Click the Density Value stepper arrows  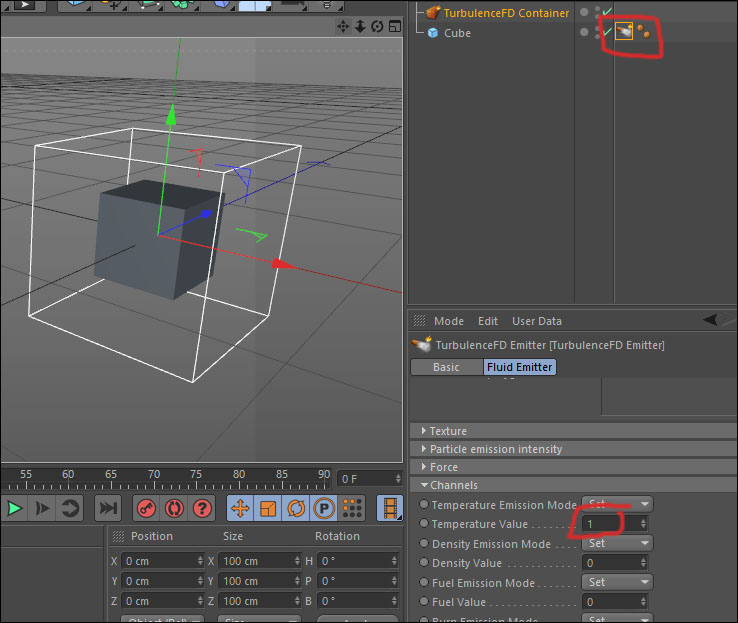point(643,563)
